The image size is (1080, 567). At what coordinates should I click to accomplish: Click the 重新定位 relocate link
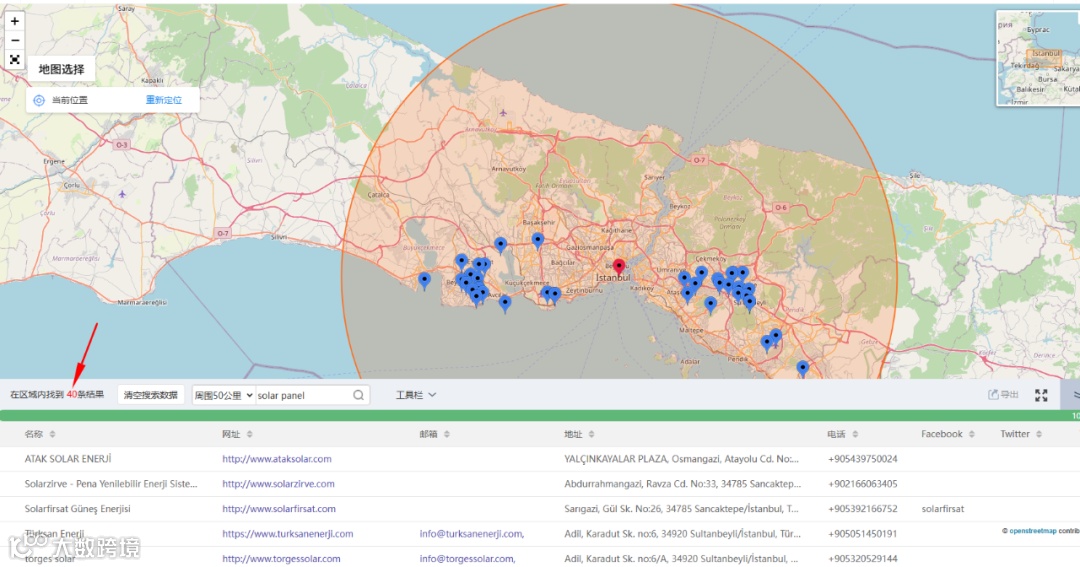click(164, 100)
